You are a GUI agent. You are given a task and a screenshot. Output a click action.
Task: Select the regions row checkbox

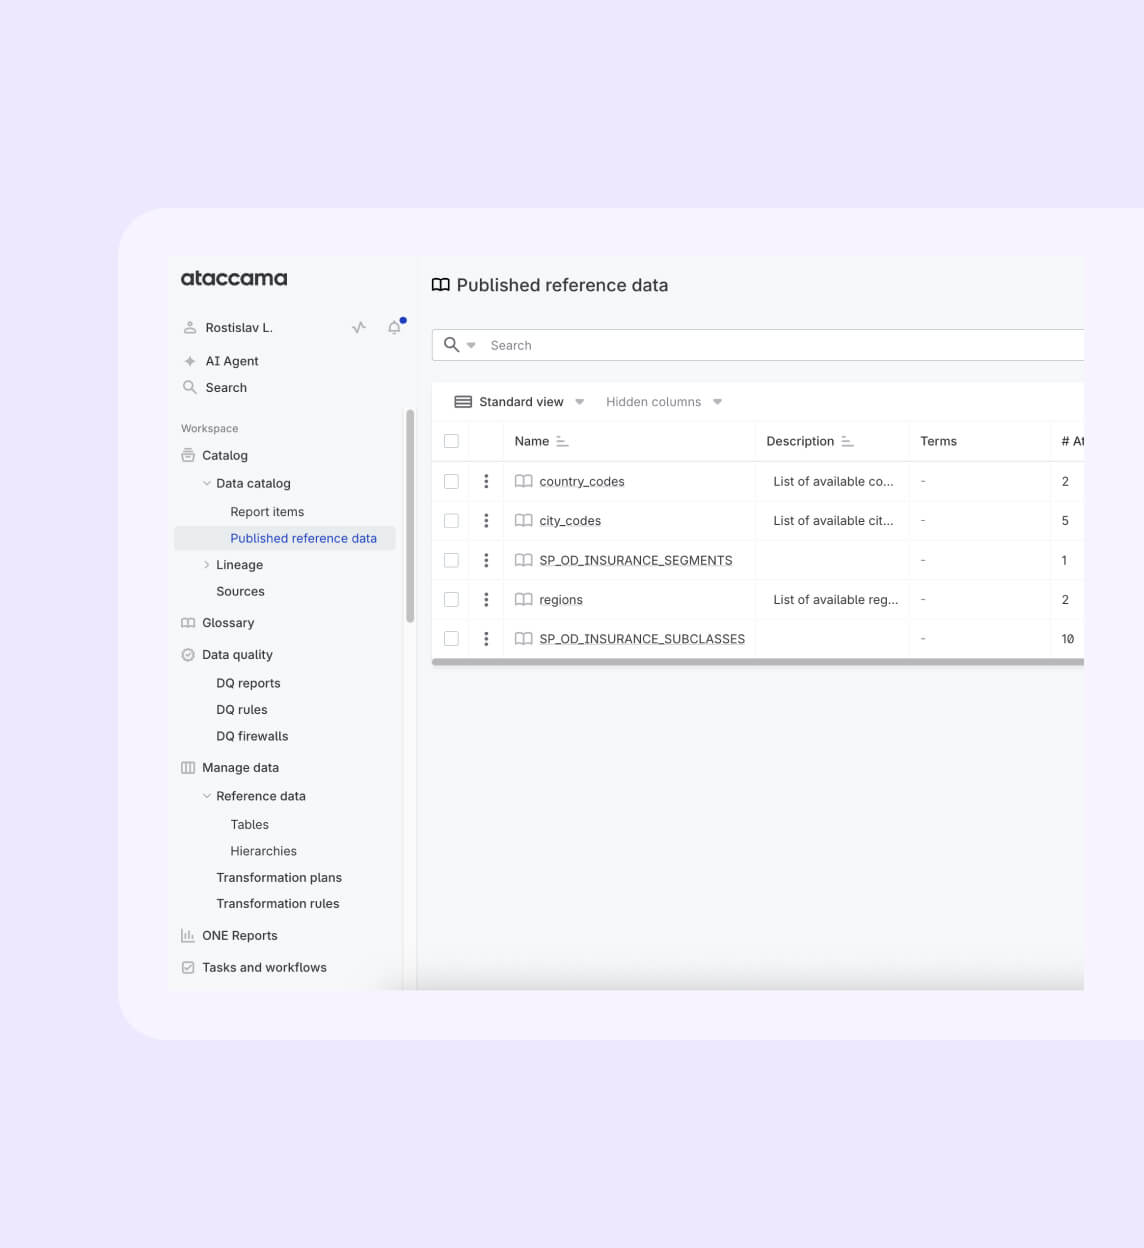point(451,600)
